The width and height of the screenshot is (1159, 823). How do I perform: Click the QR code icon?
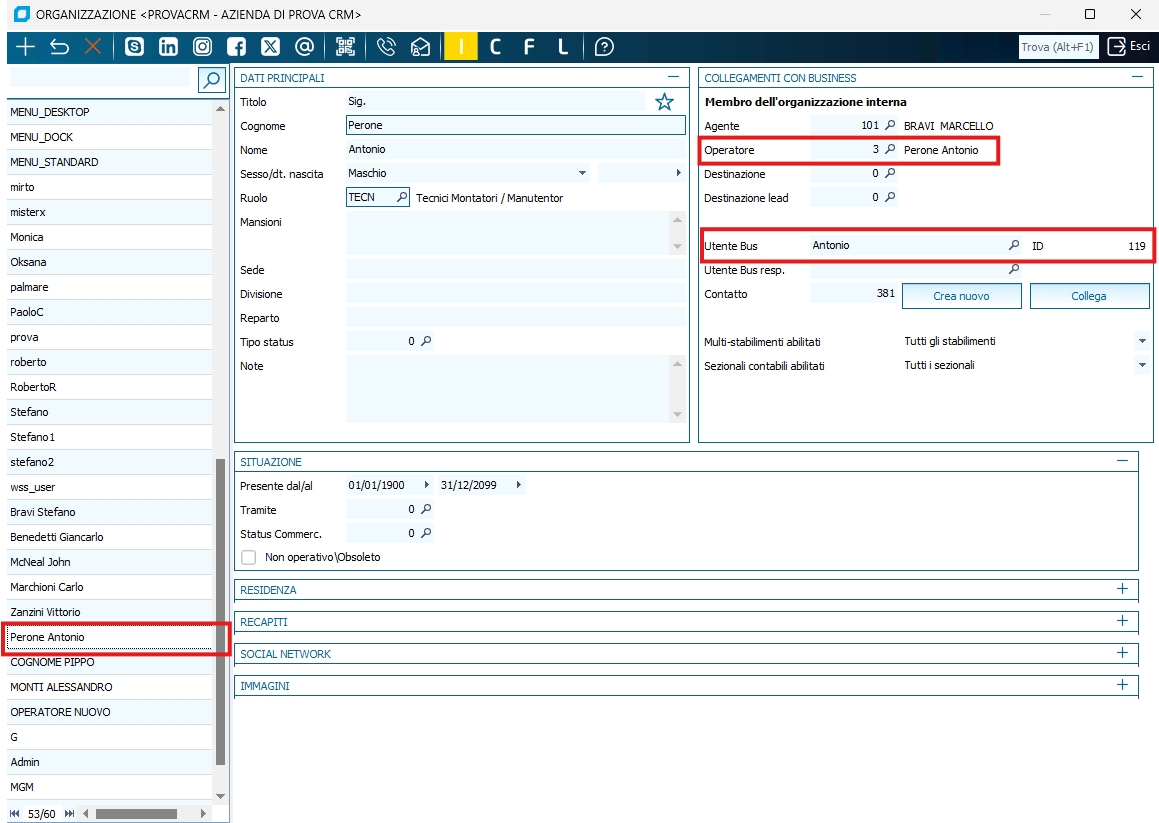[345, 47]
